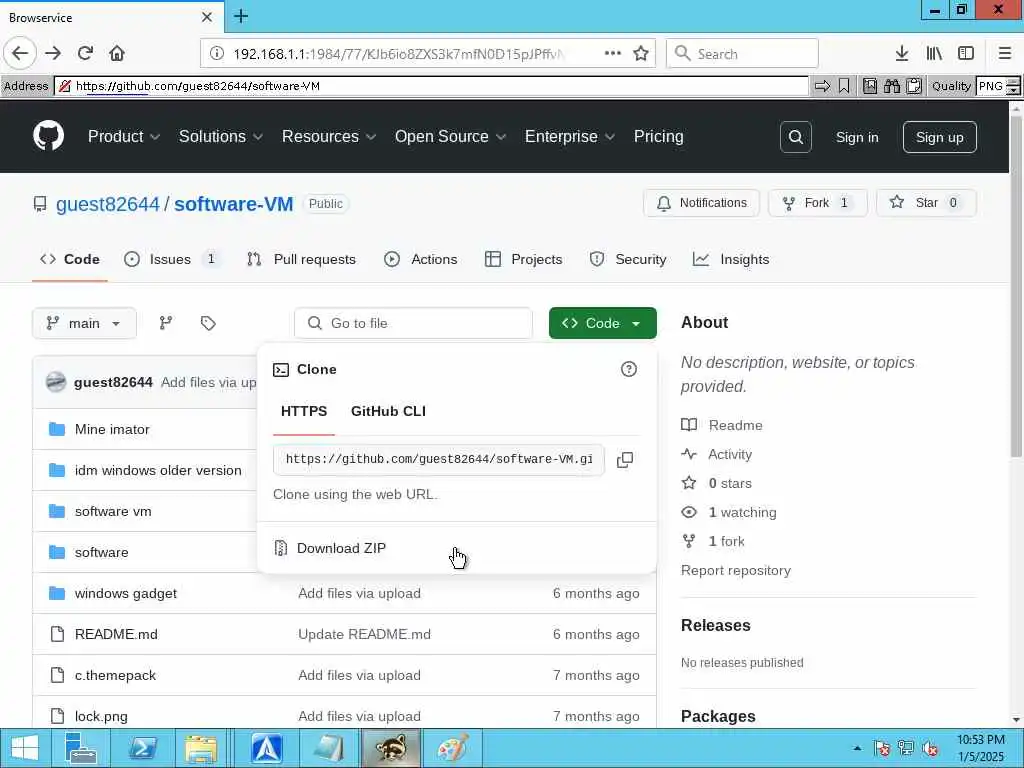Screen dimensions: 1024x768
Task: Select the GitHub CLI clone tab
Action: [x=389, y=411]
